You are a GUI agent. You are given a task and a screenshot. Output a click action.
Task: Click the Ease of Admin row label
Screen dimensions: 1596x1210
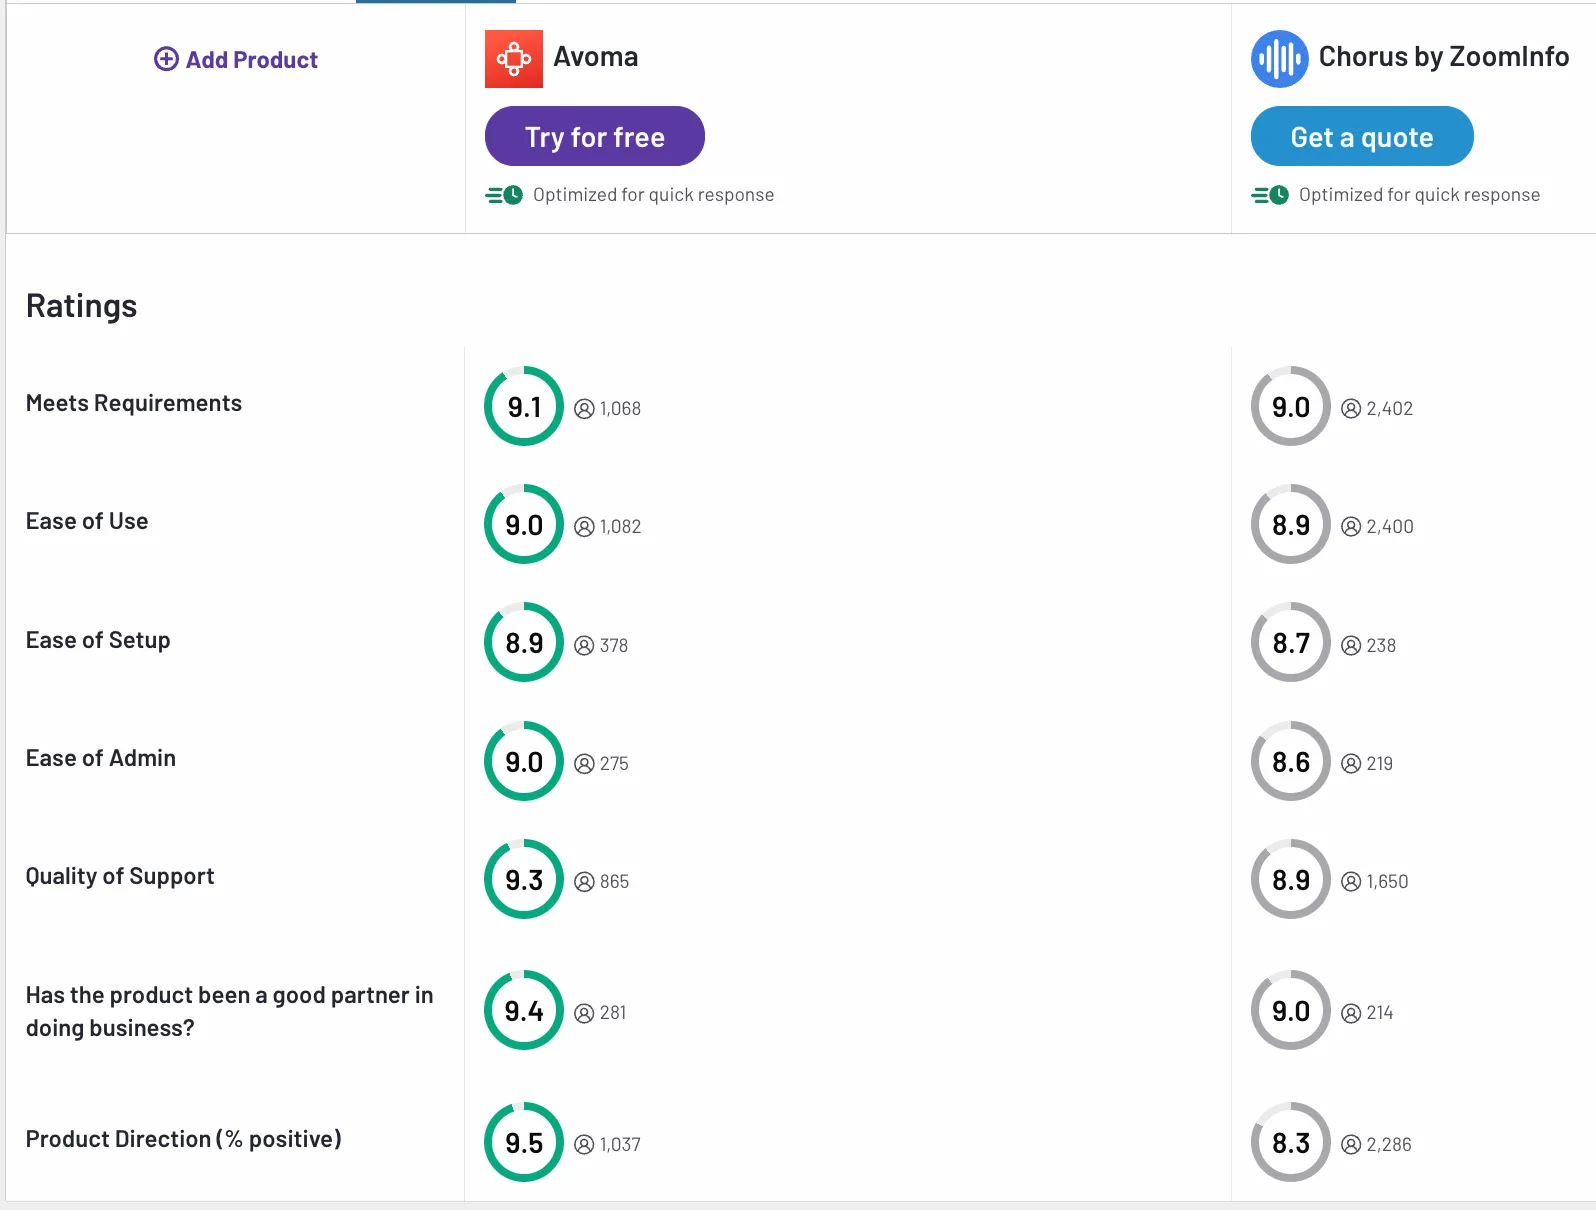point(101,758)
